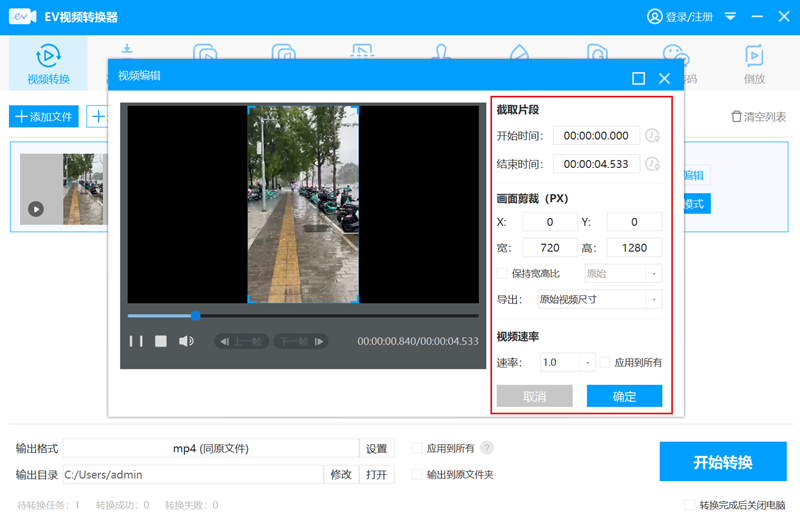Check 应用到所有 beside the speed rate
This screenshot has height=518, width=800.
click(604, 362)
